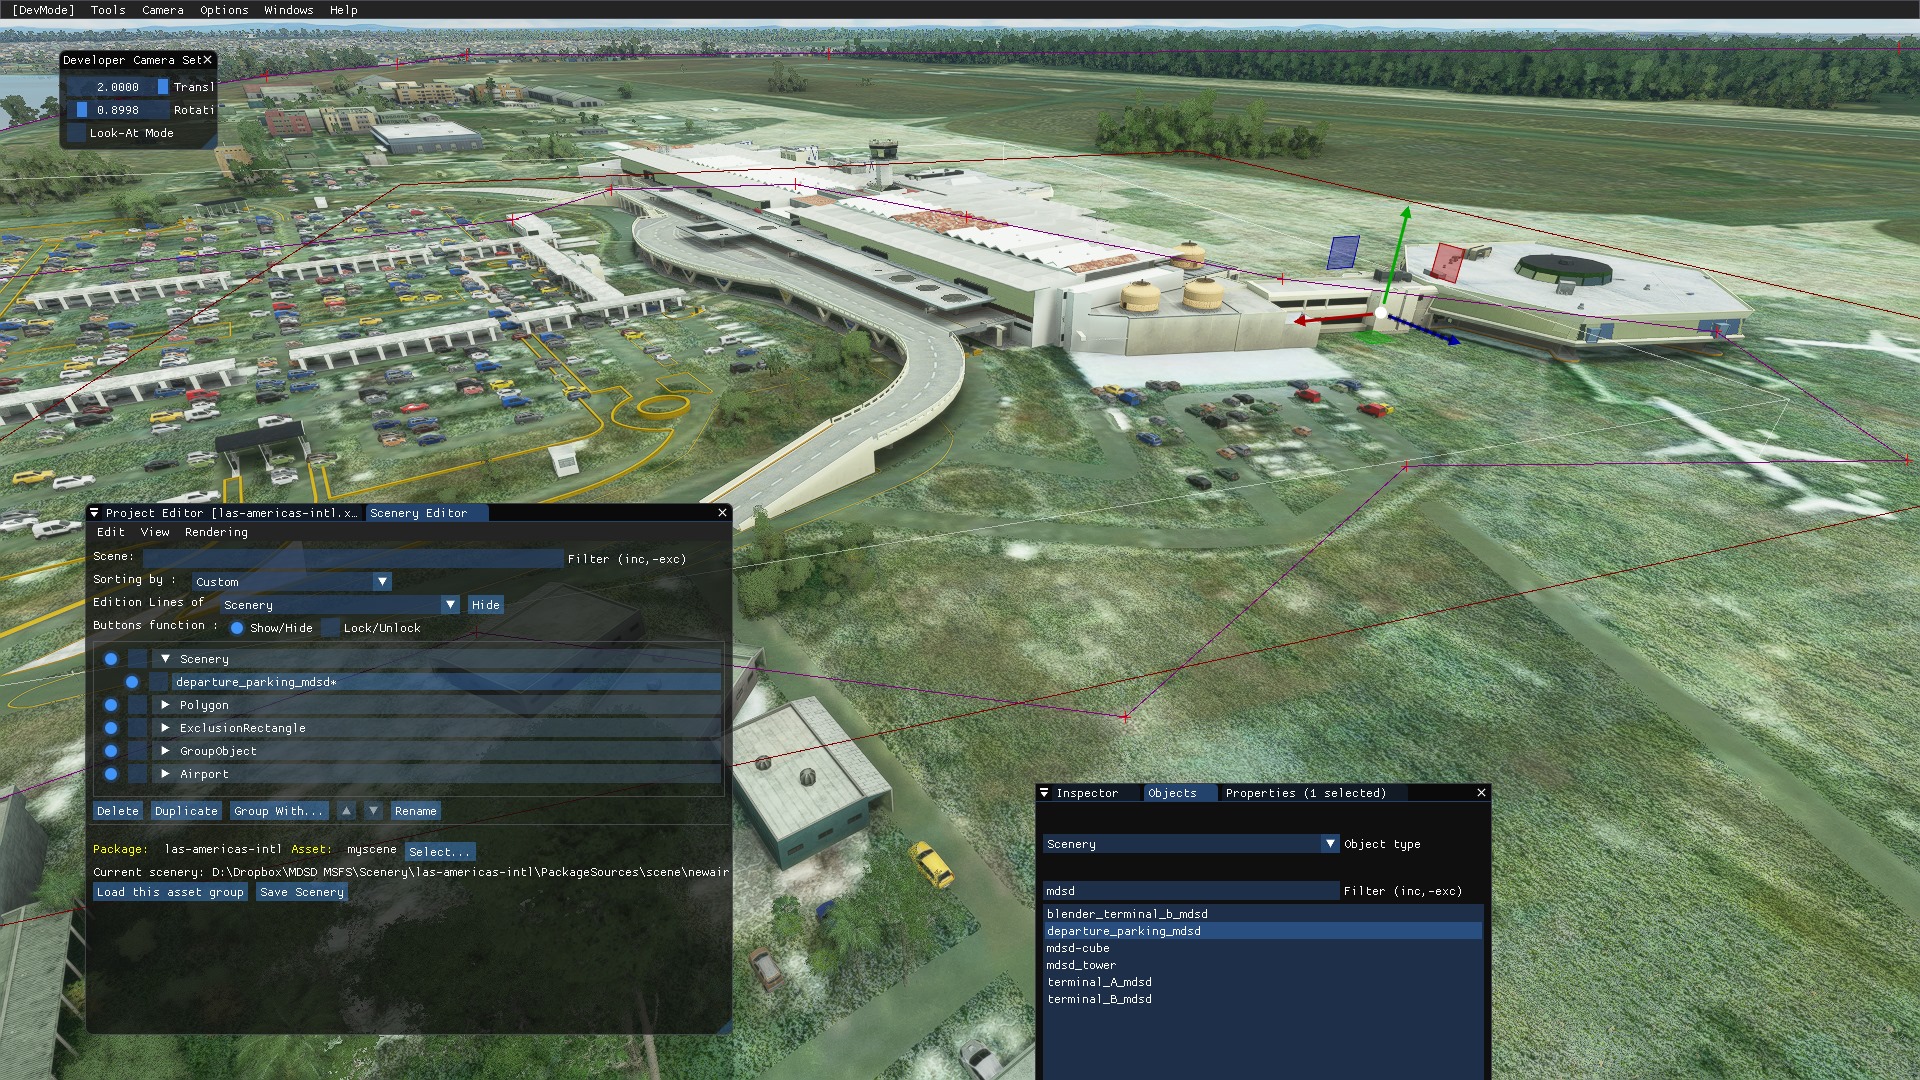Move selected item down with down-arrow button
Viewport: 1920px width, 1080px height.
click(x=373, y=811)
